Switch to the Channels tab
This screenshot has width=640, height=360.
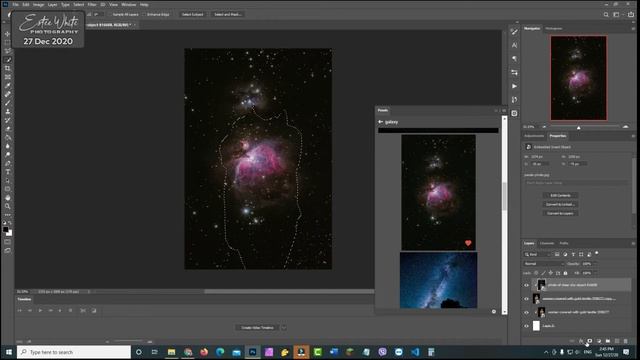pos(547,243)
